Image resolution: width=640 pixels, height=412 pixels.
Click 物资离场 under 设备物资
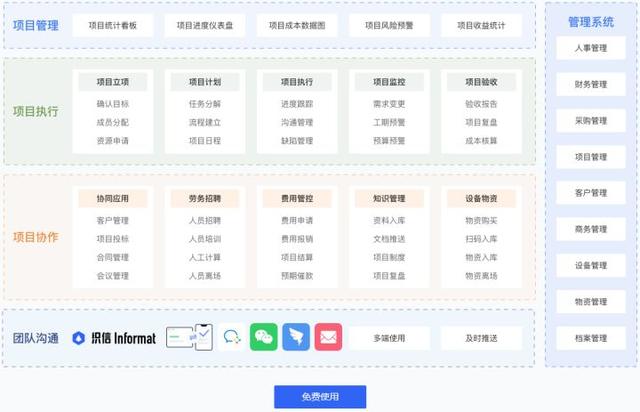(481, 276)
